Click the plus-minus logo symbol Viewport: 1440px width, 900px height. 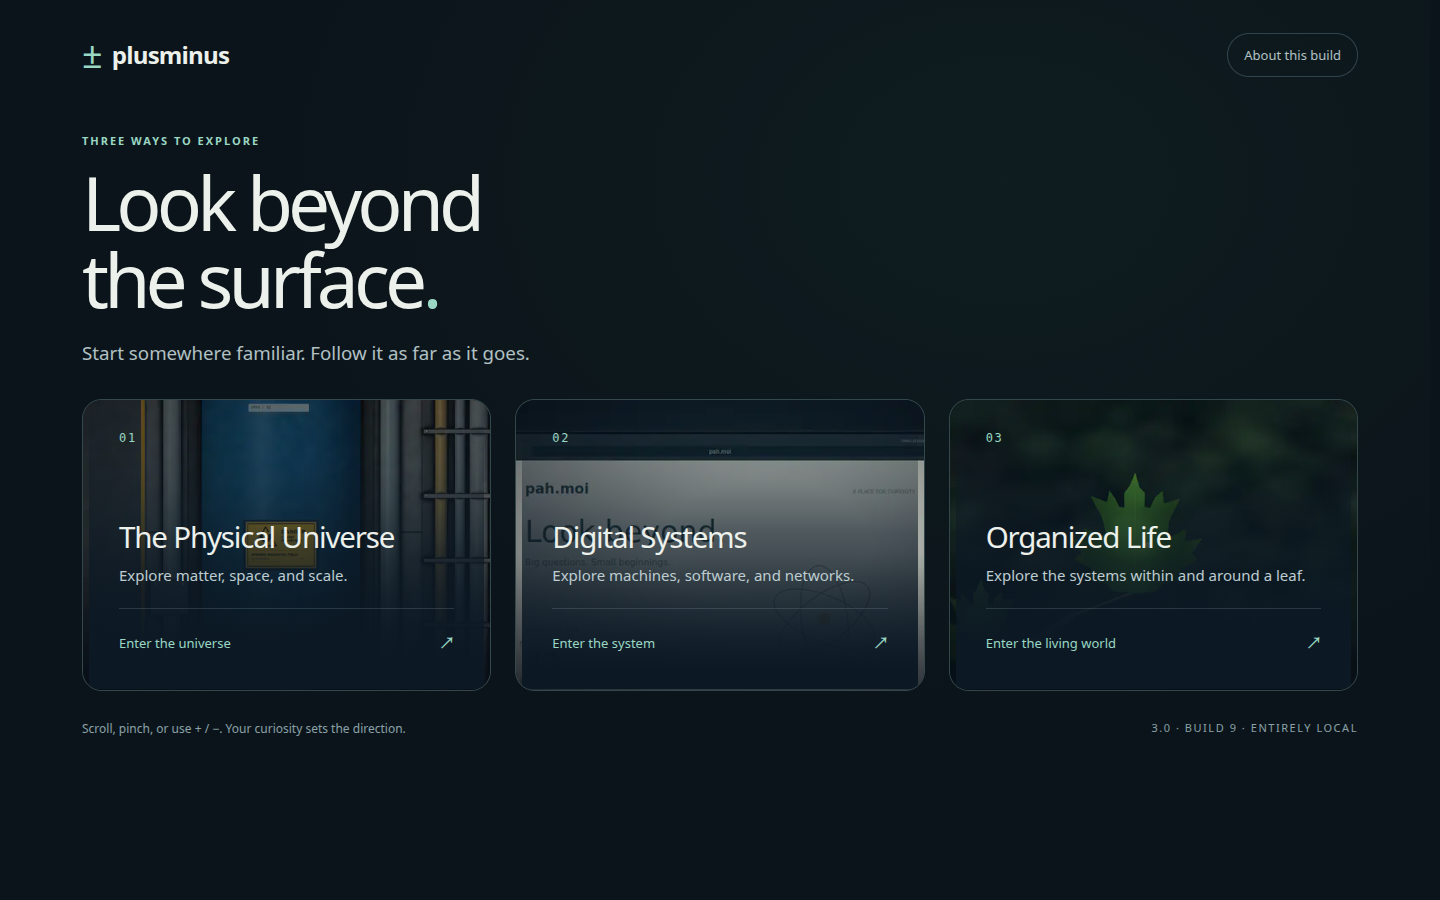pyautogui.click(x=92, y=57)
